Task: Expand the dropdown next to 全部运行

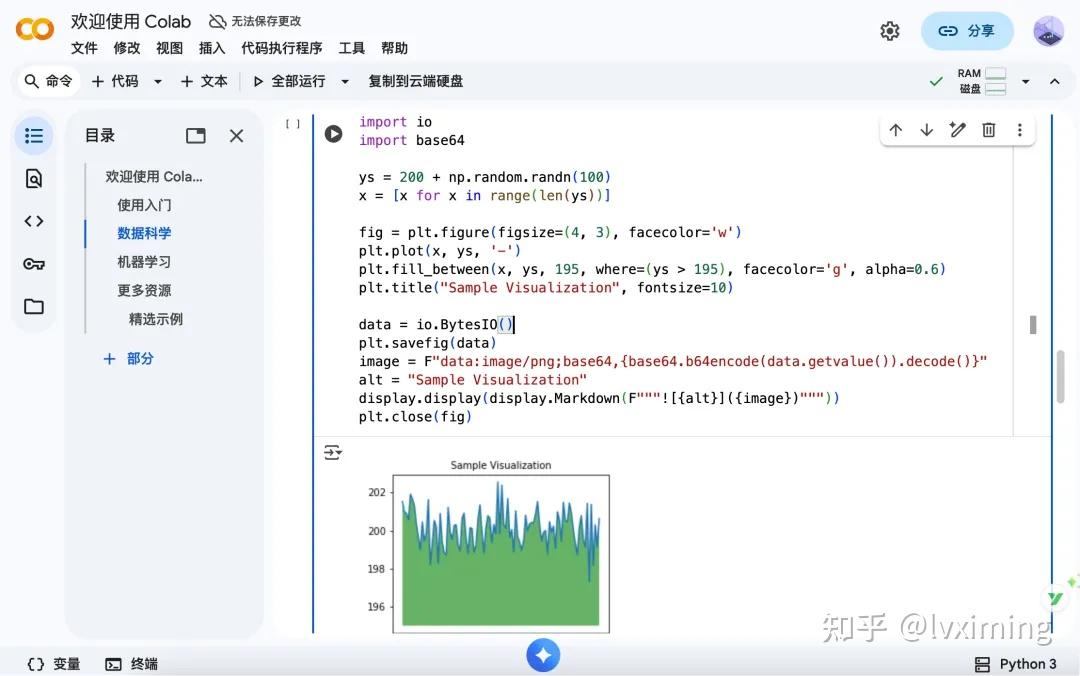Action: (345, 81)
